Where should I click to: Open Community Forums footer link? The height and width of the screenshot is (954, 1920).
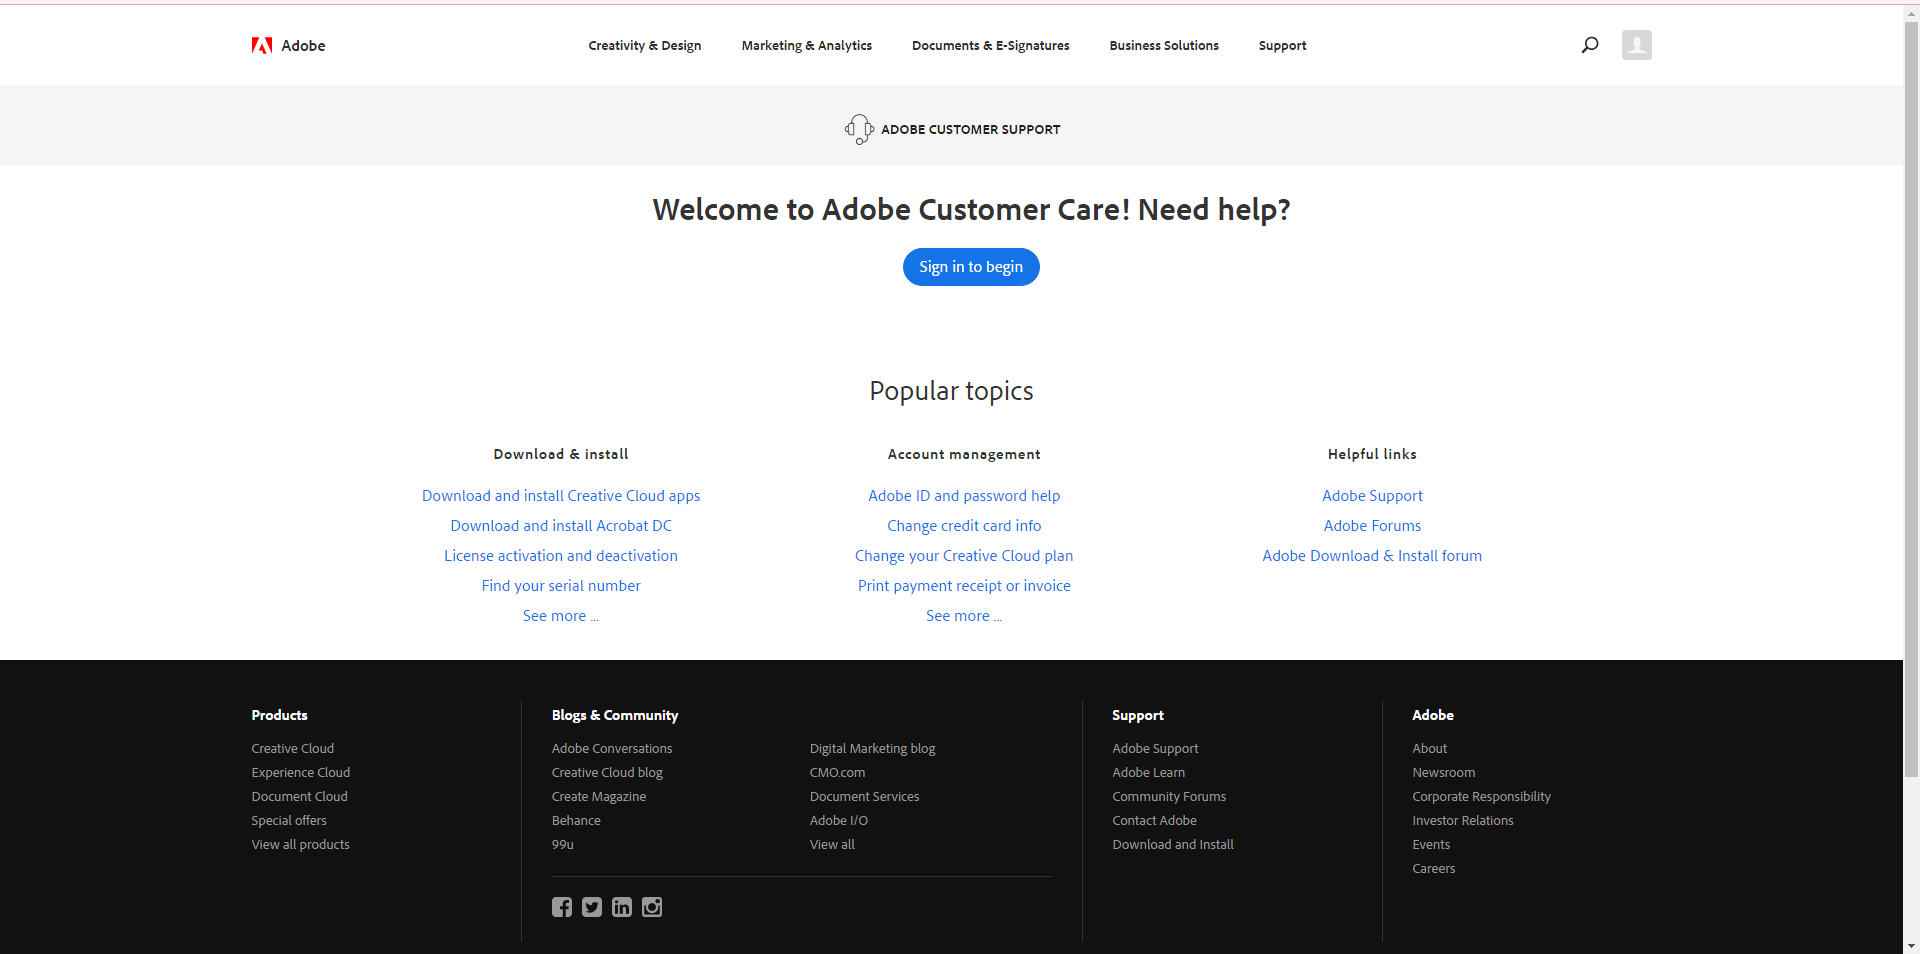point(1169,796)
